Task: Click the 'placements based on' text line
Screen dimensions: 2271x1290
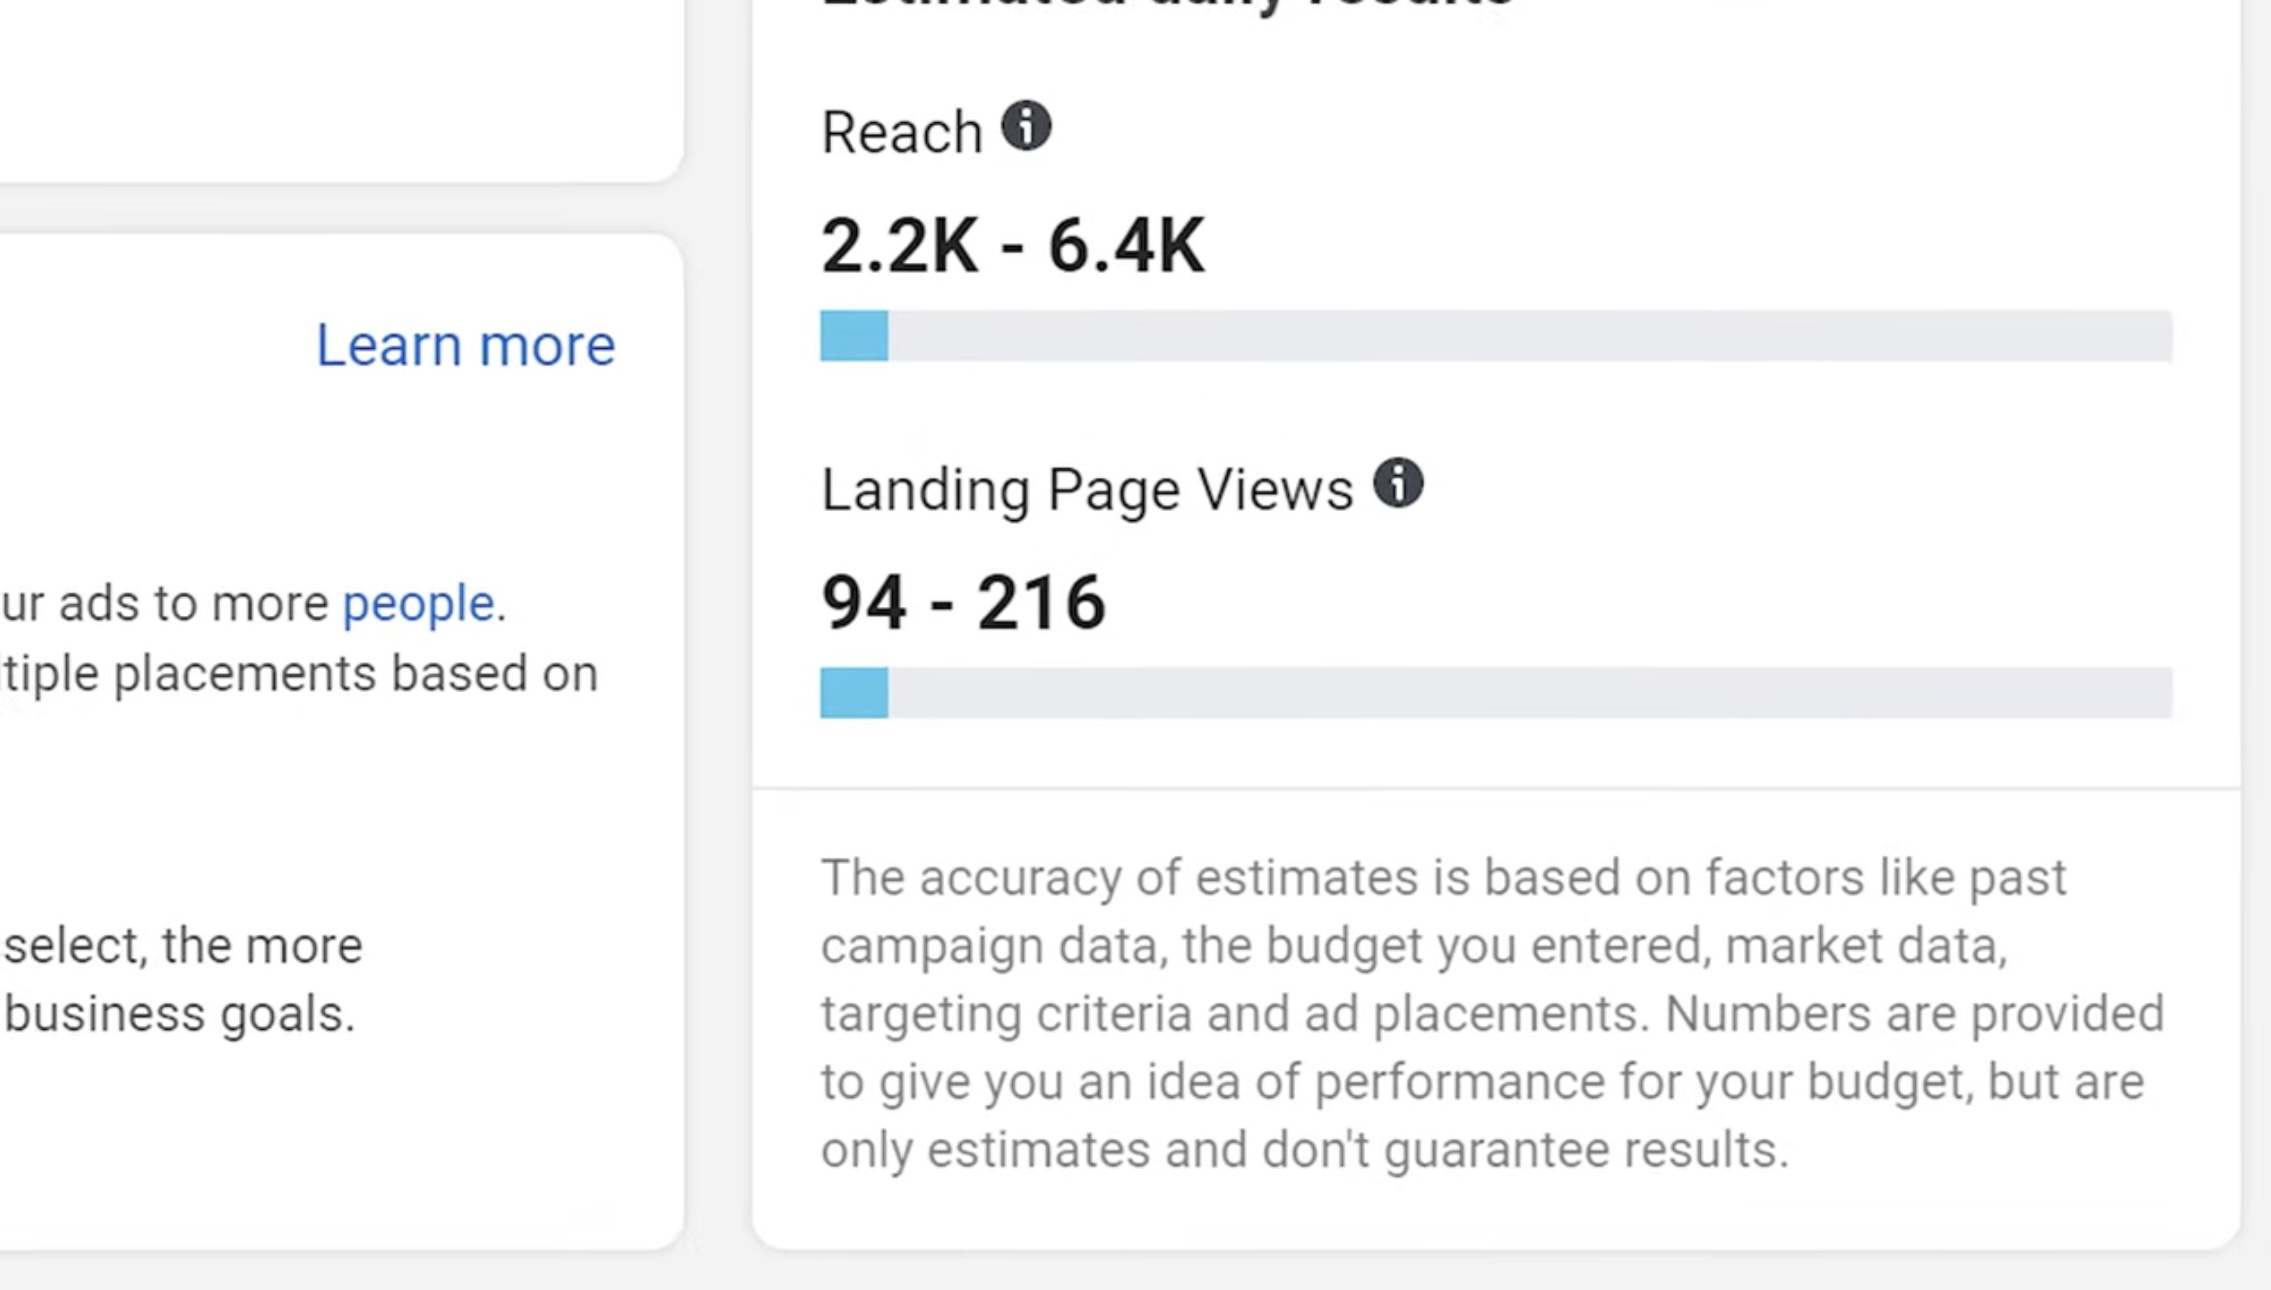Action: pos(355,673)
